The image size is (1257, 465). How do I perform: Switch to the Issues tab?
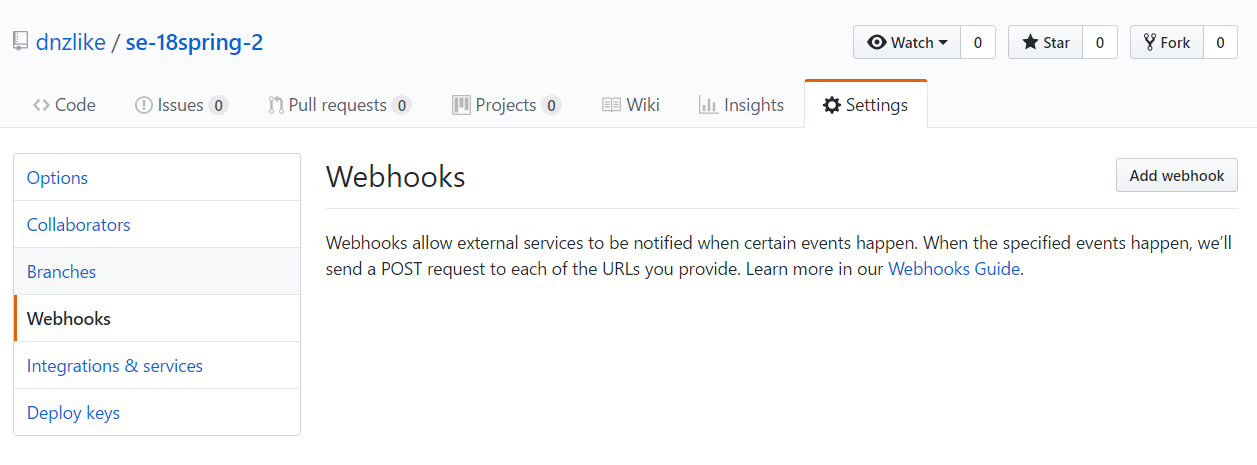pos(181,105)
